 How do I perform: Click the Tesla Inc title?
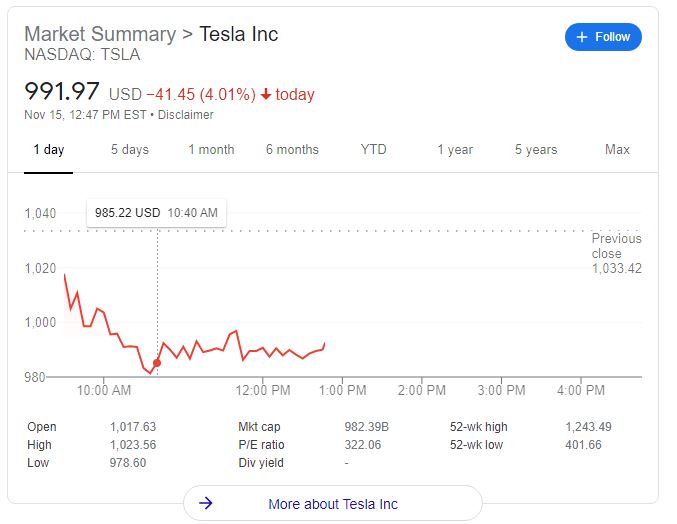pyautogui.click(x=239, y=34)
